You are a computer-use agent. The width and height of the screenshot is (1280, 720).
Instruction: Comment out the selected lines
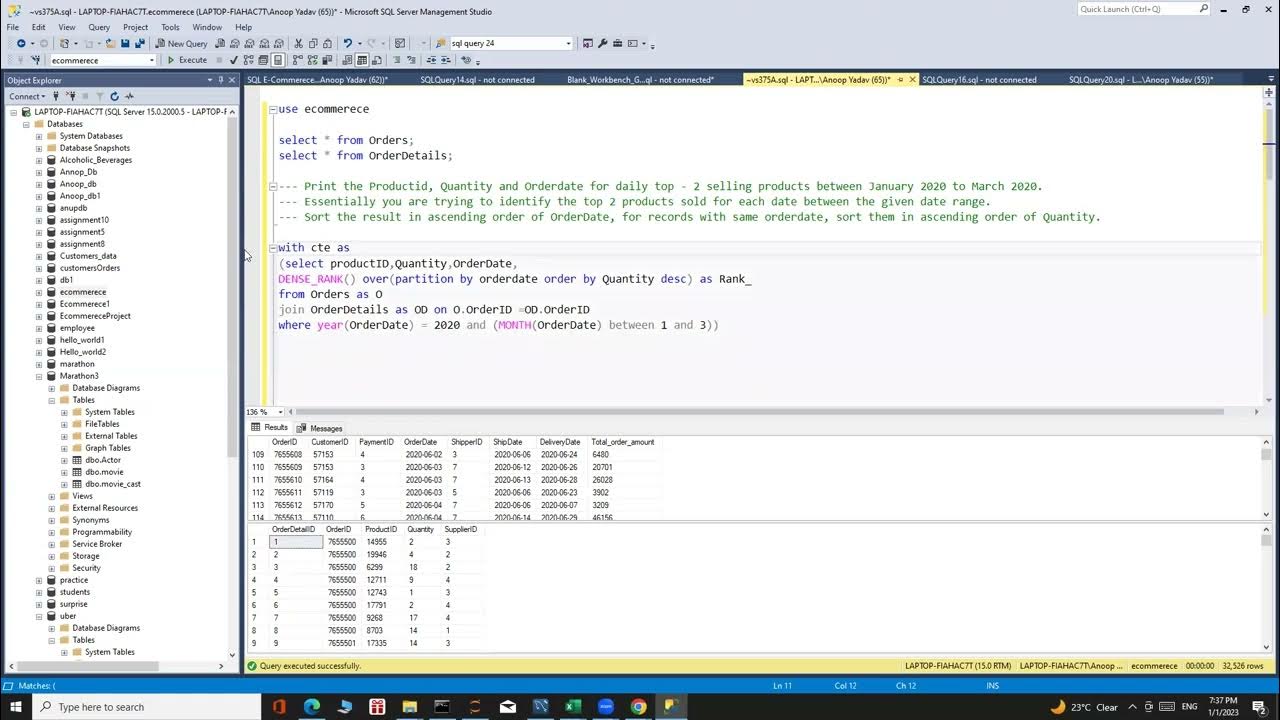(x=395, y=60)
